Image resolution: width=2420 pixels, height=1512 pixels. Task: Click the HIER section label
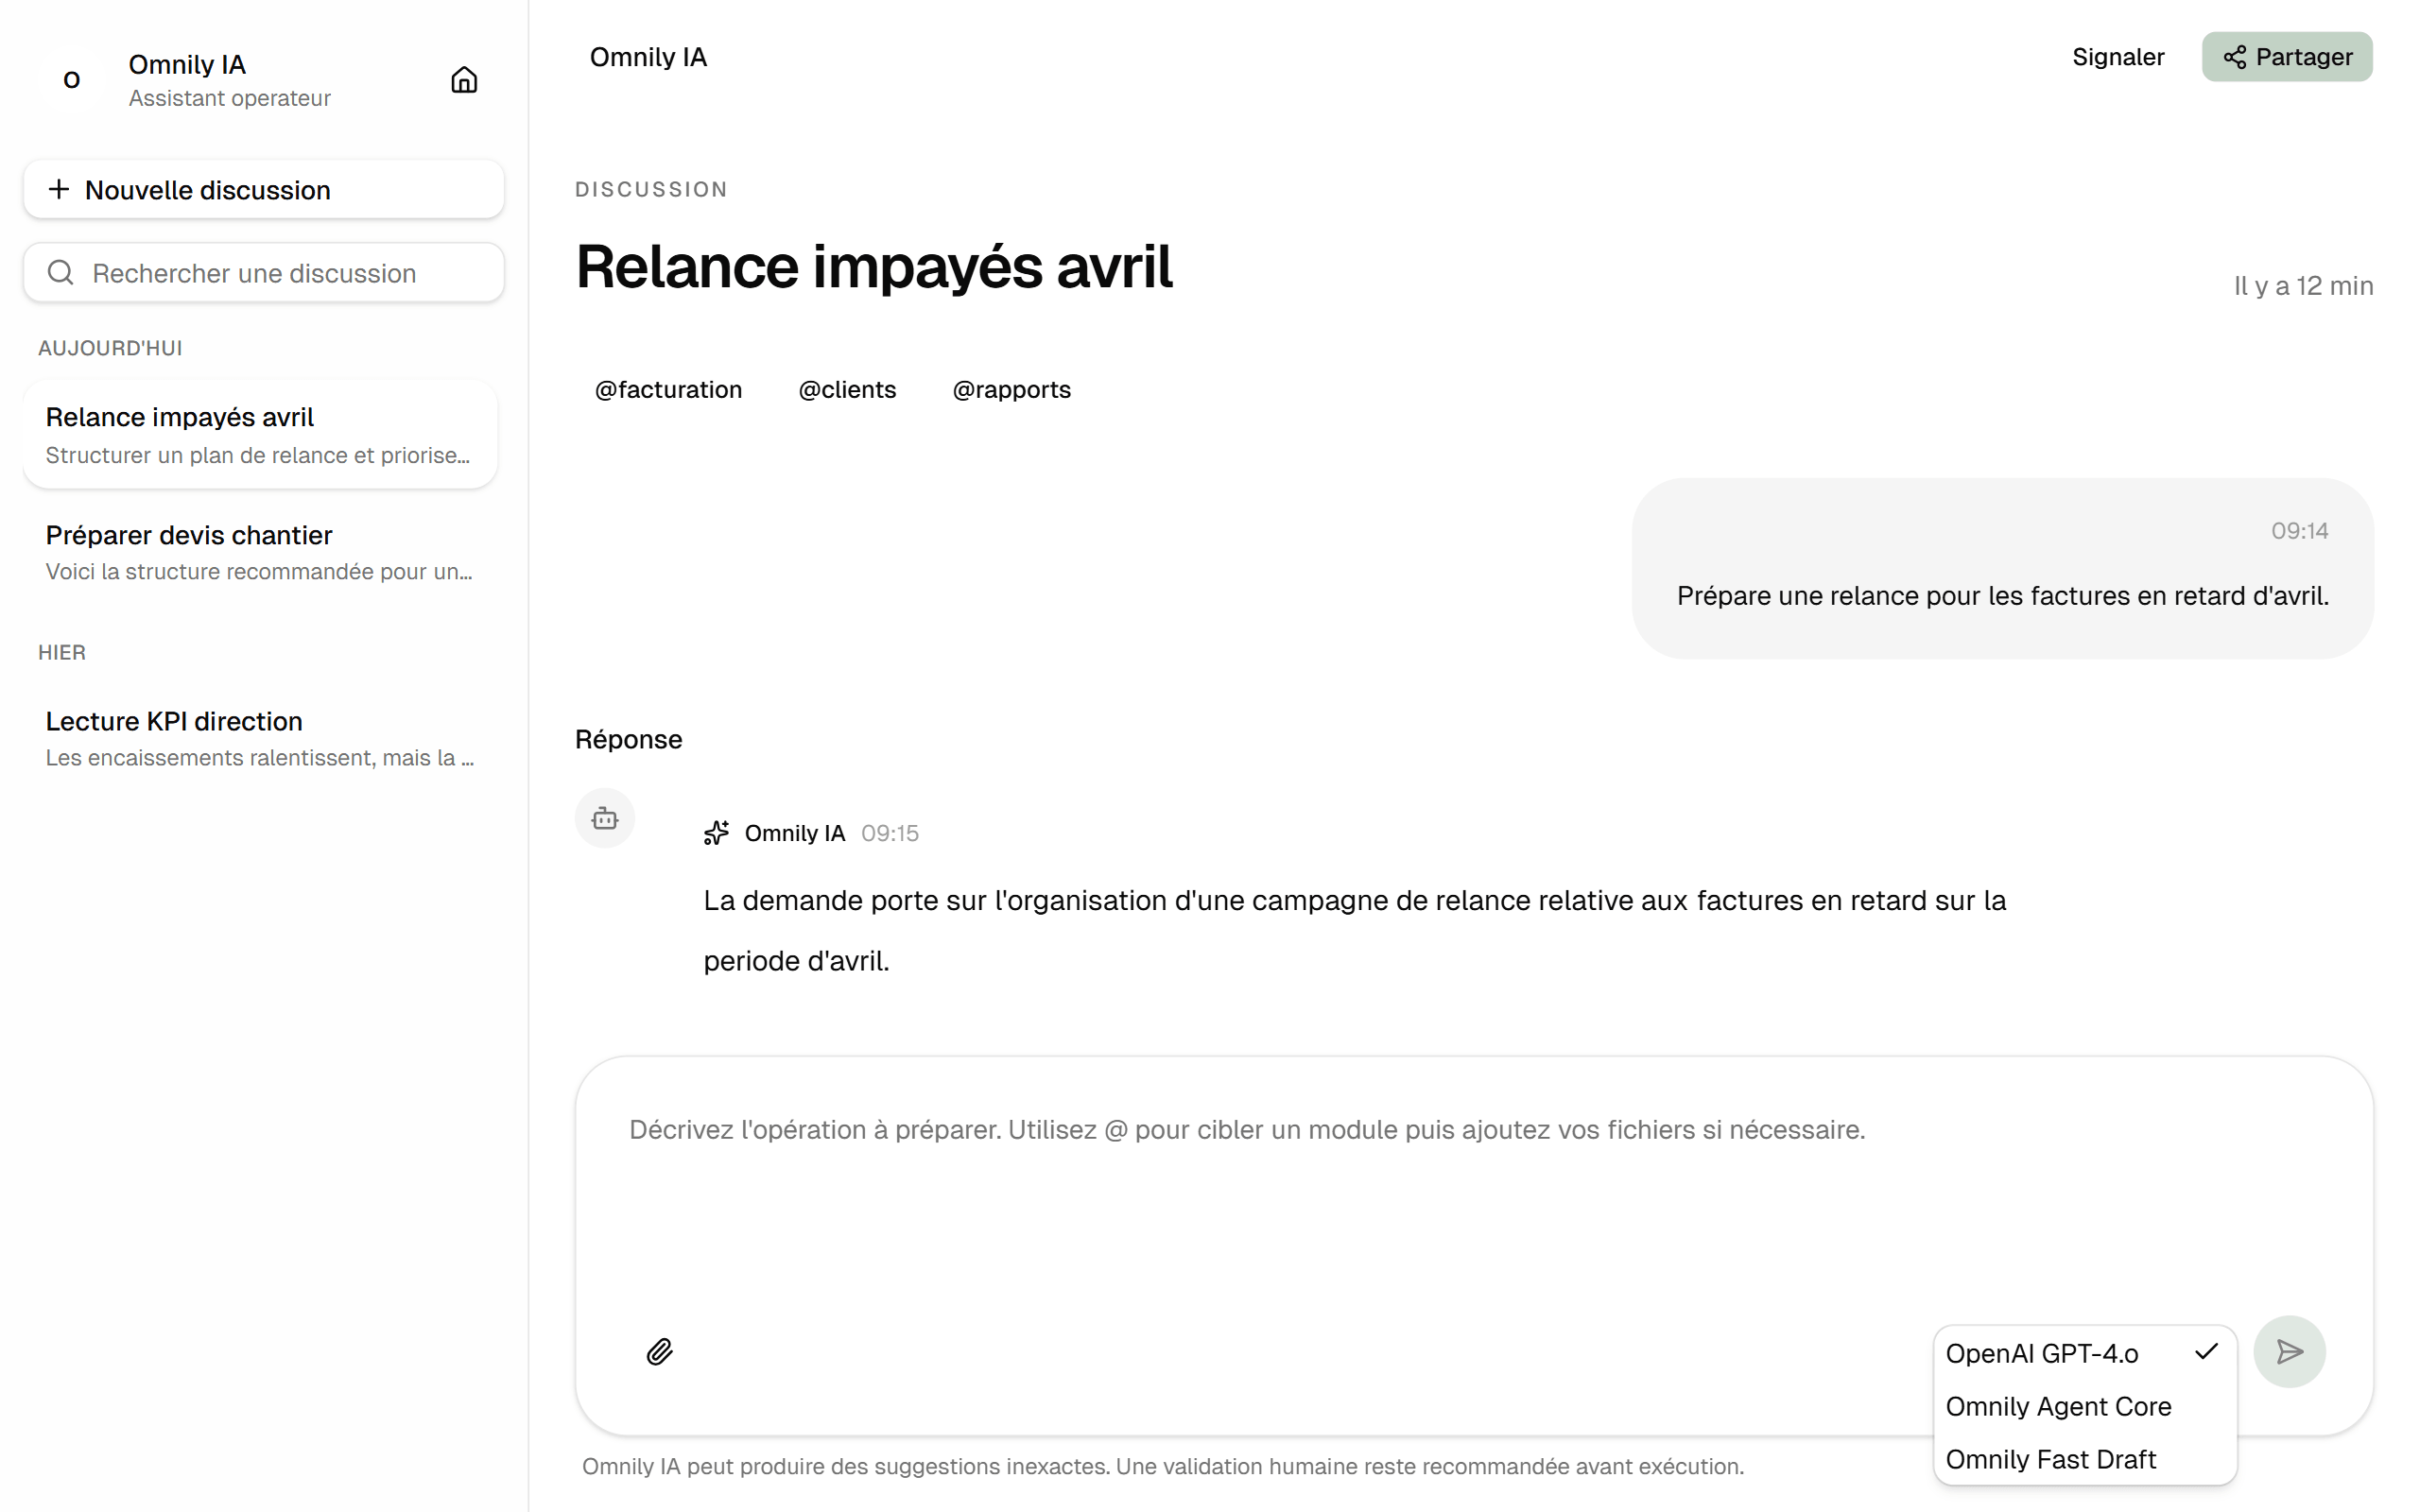[62, 652]
